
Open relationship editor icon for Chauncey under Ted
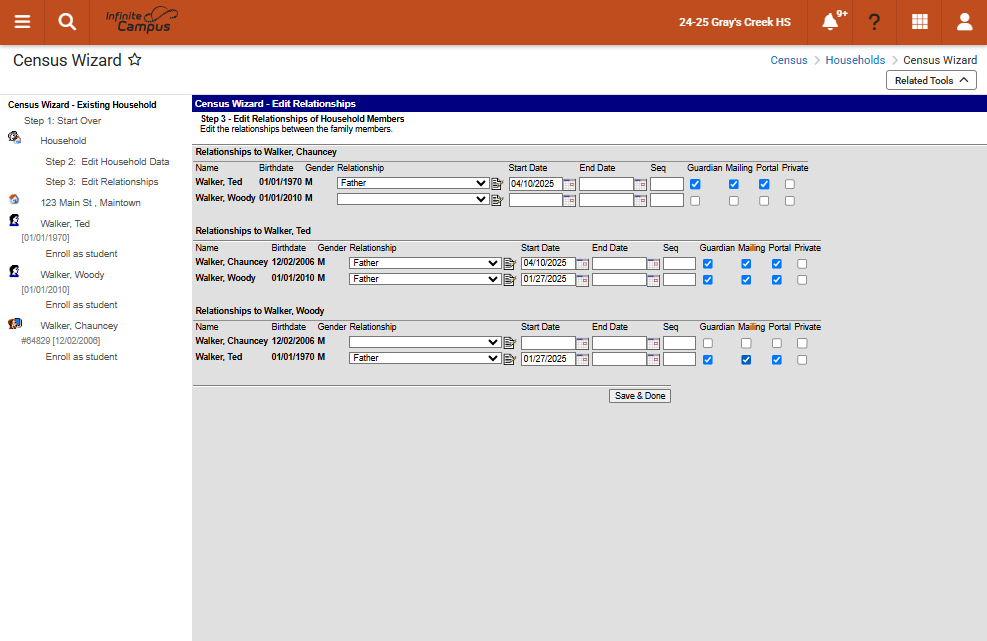(x=510, y=263)
